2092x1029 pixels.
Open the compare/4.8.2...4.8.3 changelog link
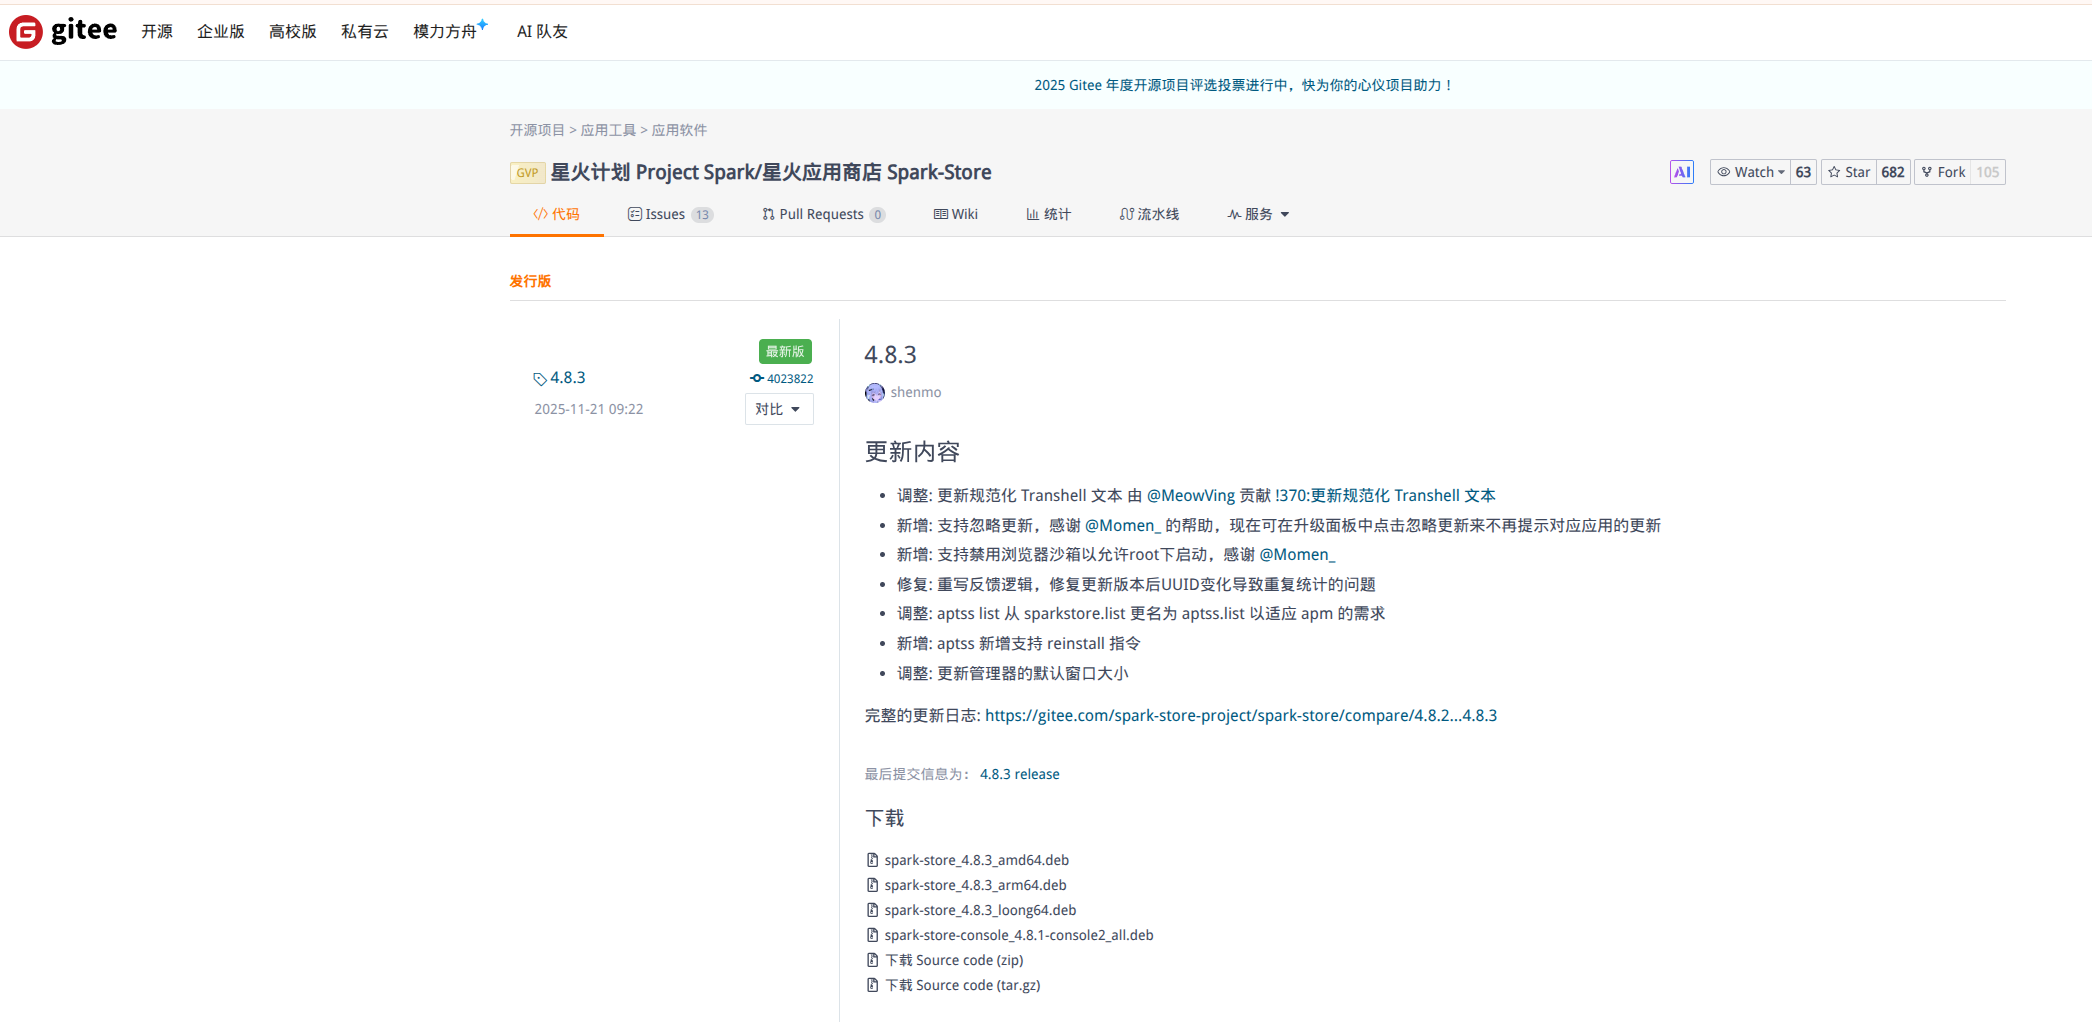[x=1241, y=716]
